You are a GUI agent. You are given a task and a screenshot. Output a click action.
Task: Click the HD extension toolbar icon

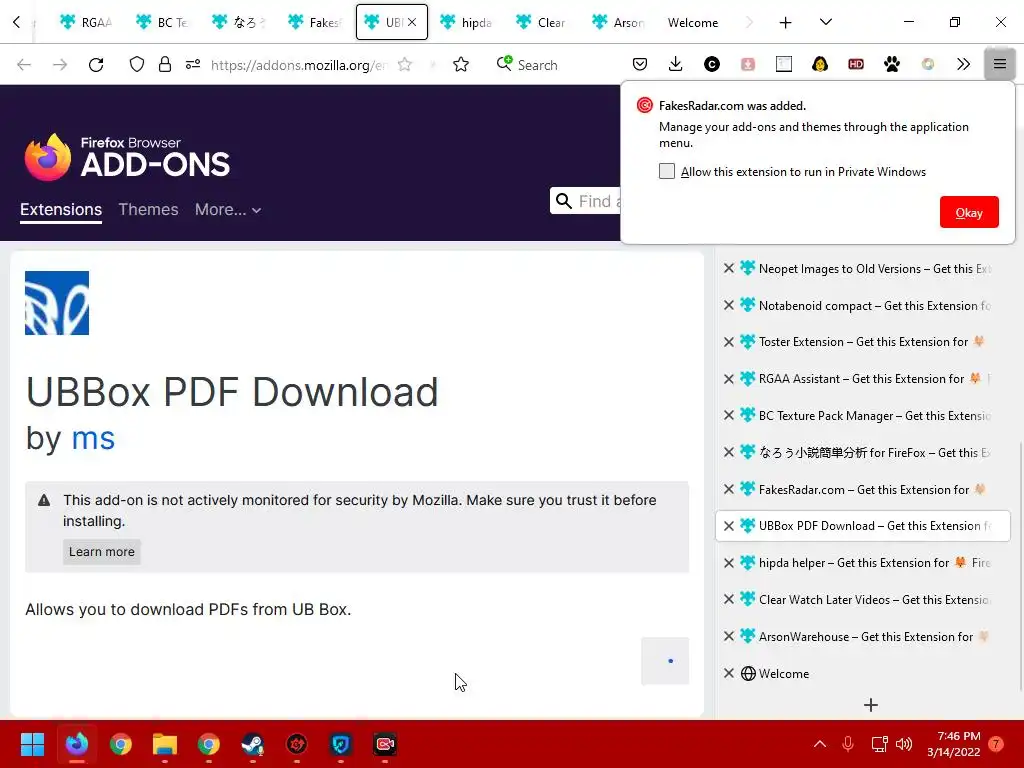click(x=856, y=64)
